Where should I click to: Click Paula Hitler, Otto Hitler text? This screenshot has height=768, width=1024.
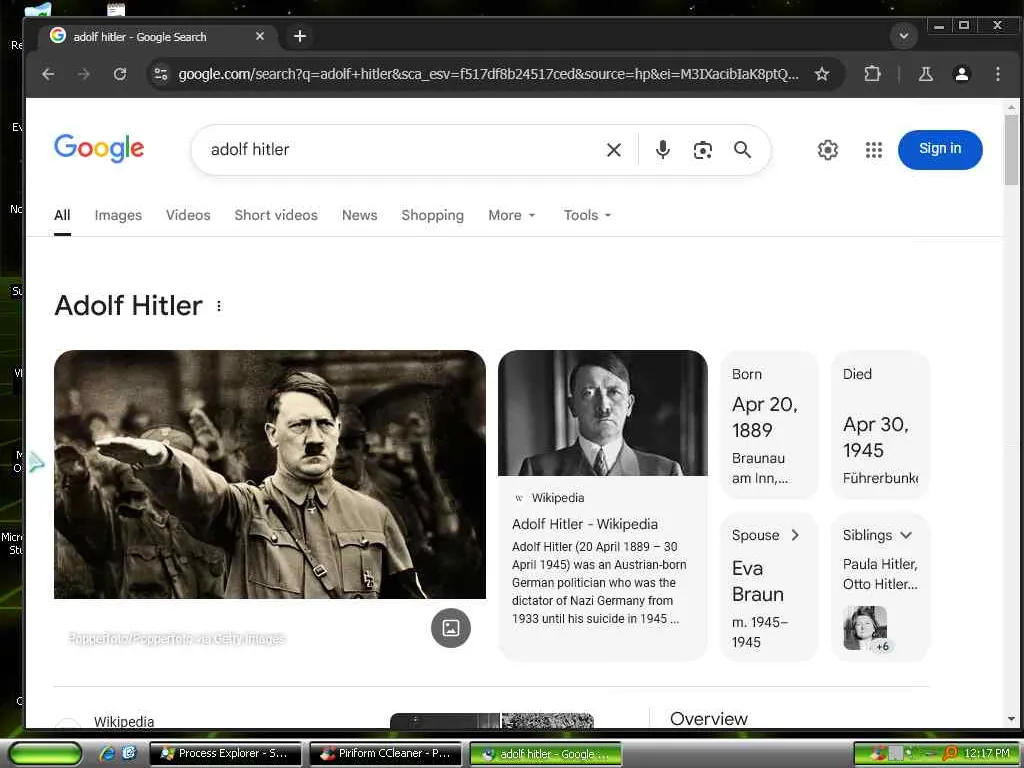[x=880, y=574]
